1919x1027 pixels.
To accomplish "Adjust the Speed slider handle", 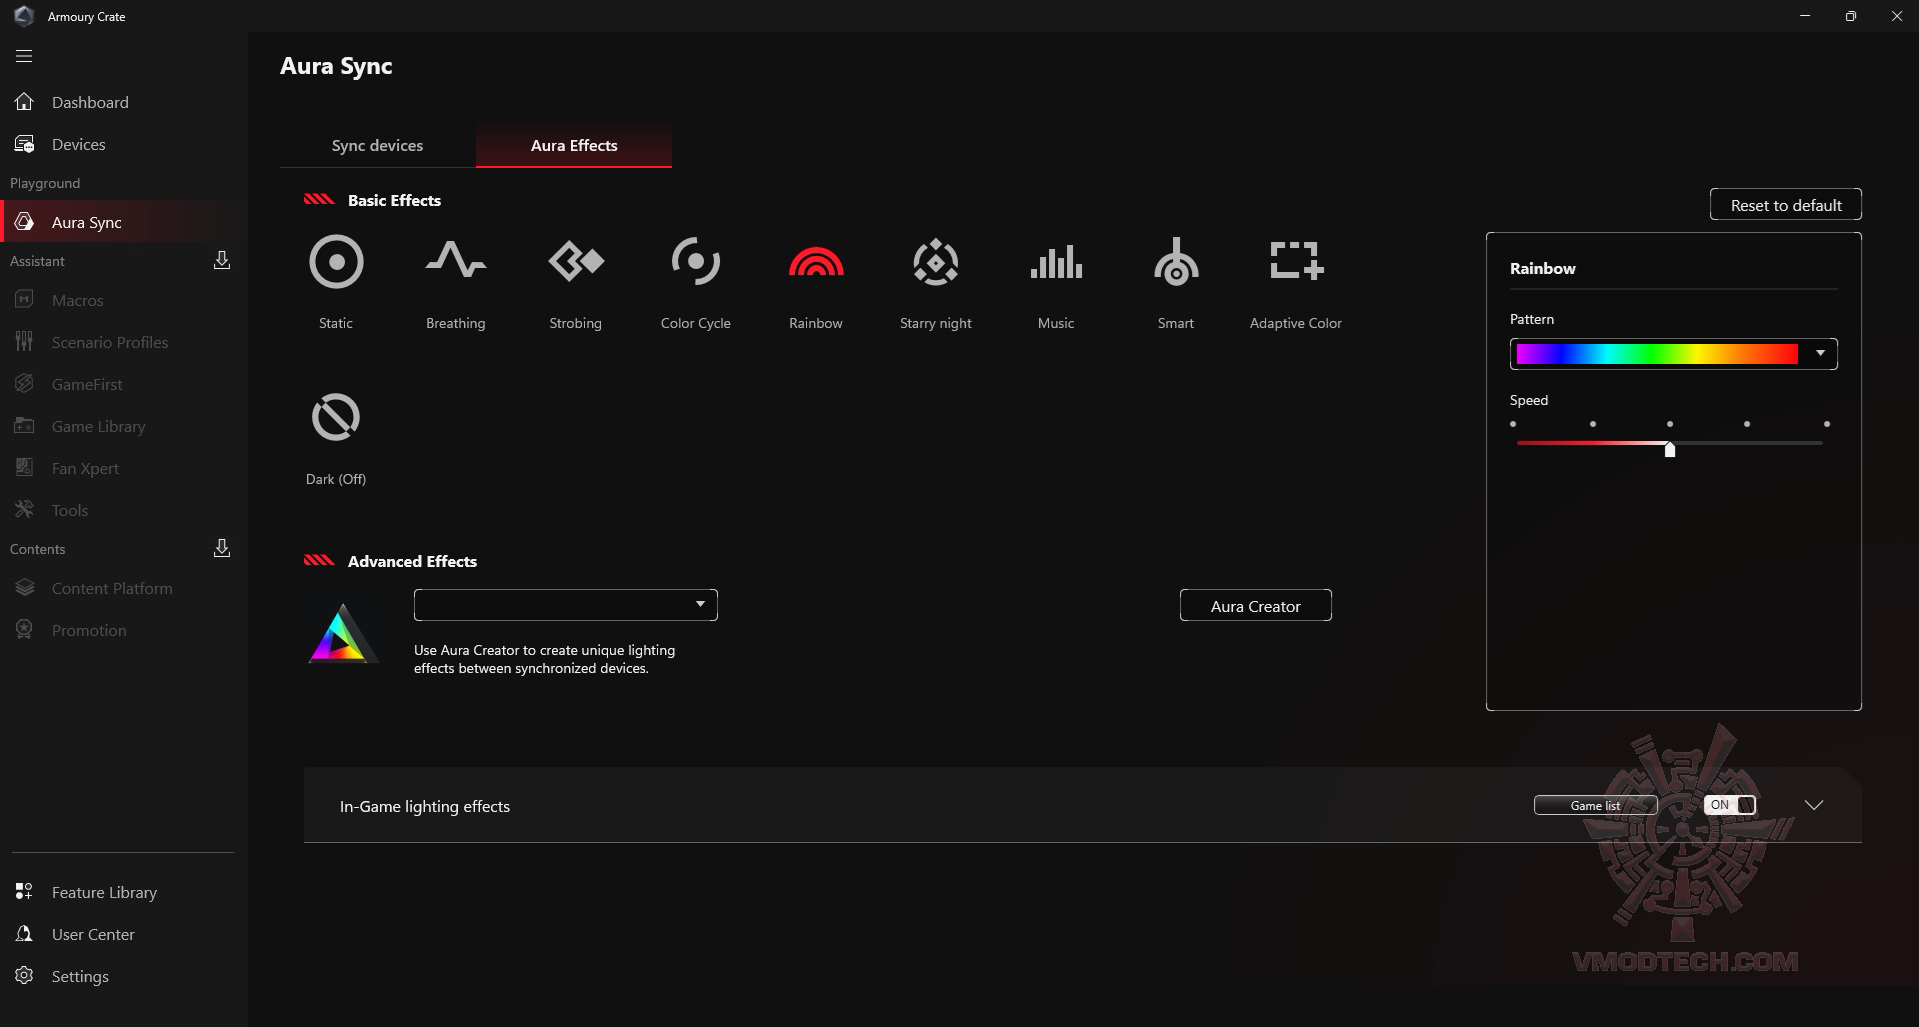I will pos(1668,450).
